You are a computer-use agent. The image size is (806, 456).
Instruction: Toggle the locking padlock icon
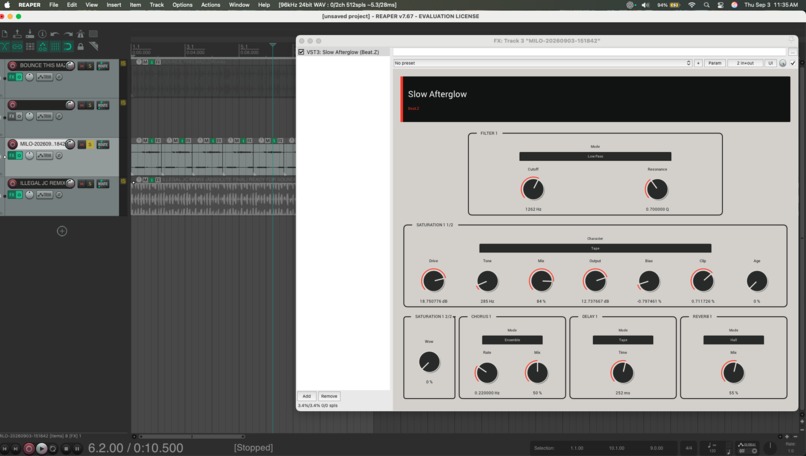80,47
